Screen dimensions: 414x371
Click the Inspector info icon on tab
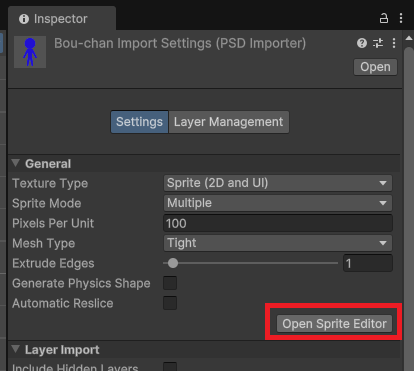point(24,19)
